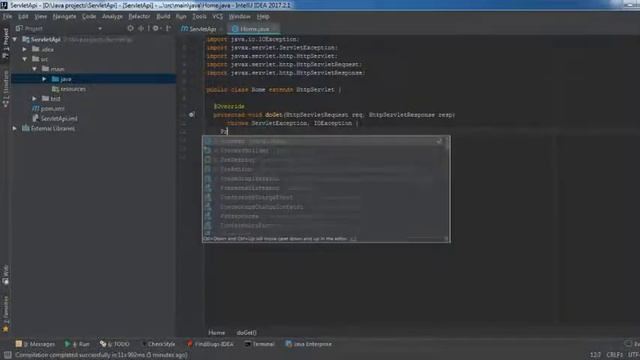This screenshot has width=640, height=360.
Task: Open the File menu
Action: 7,17
